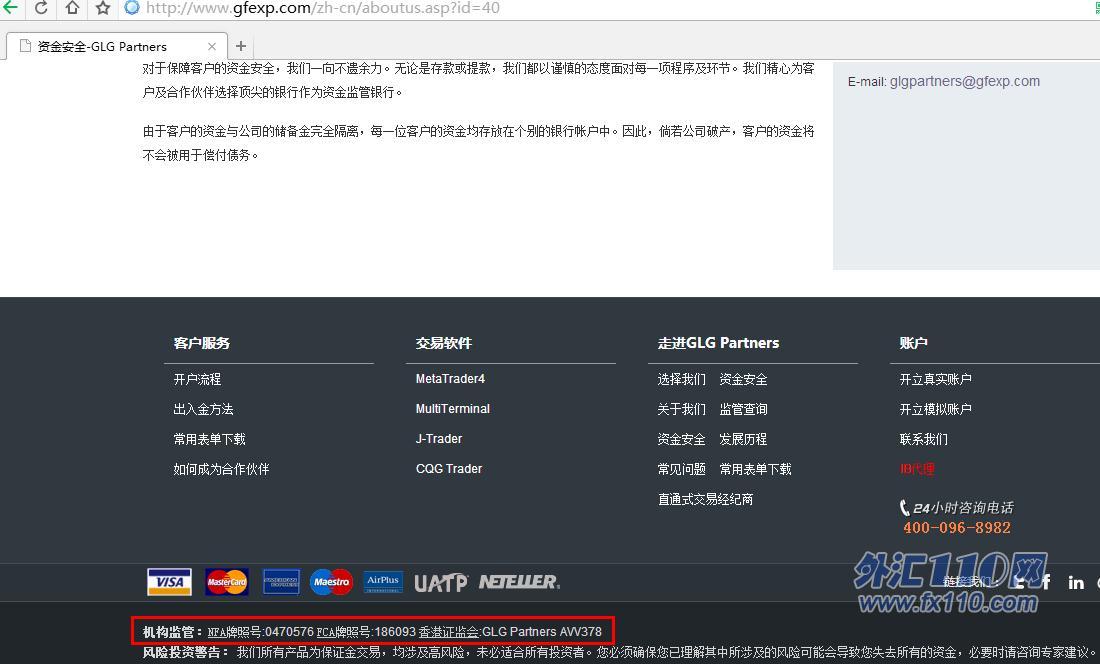Screen dimensions: 1100x664
Task: Open 监管查询 link
Action: pos(744,409)
